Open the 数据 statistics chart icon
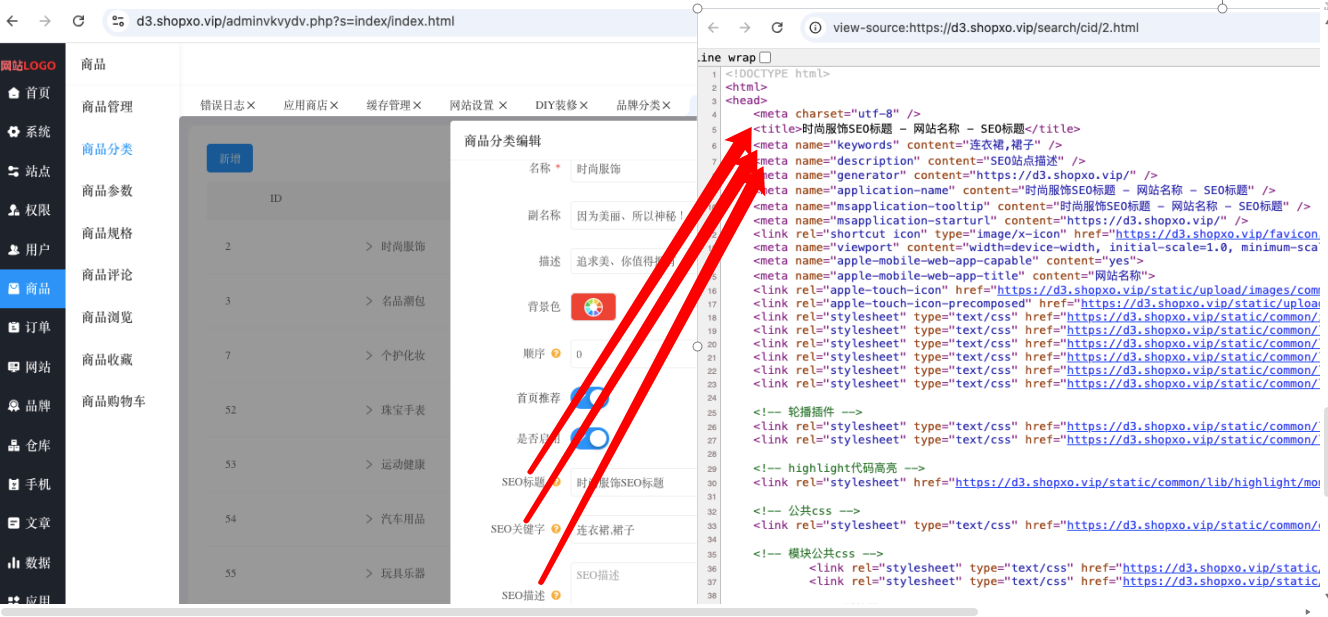Image resolution: width=1328 pixels, height=617 pixels. pyautogui.click(x=14, y=562)
